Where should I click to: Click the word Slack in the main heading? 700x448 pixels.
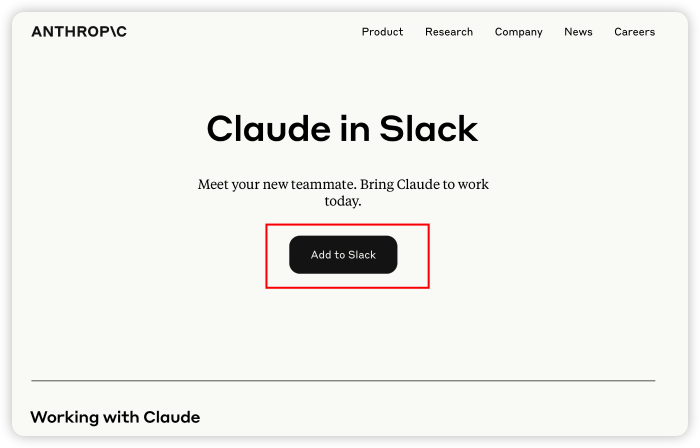429,129
